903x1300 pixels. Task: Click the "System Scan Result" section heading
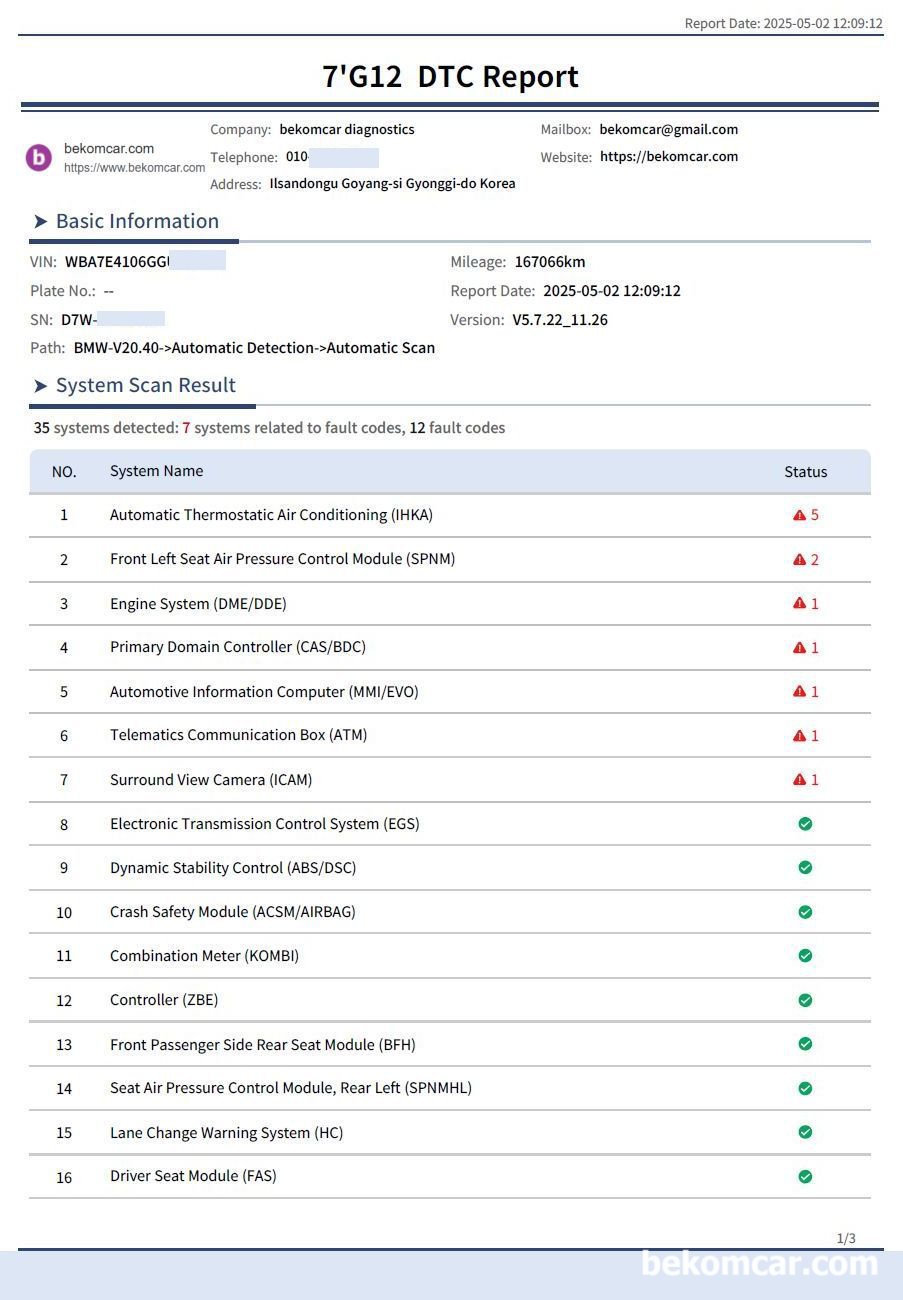tap(146, 385)
